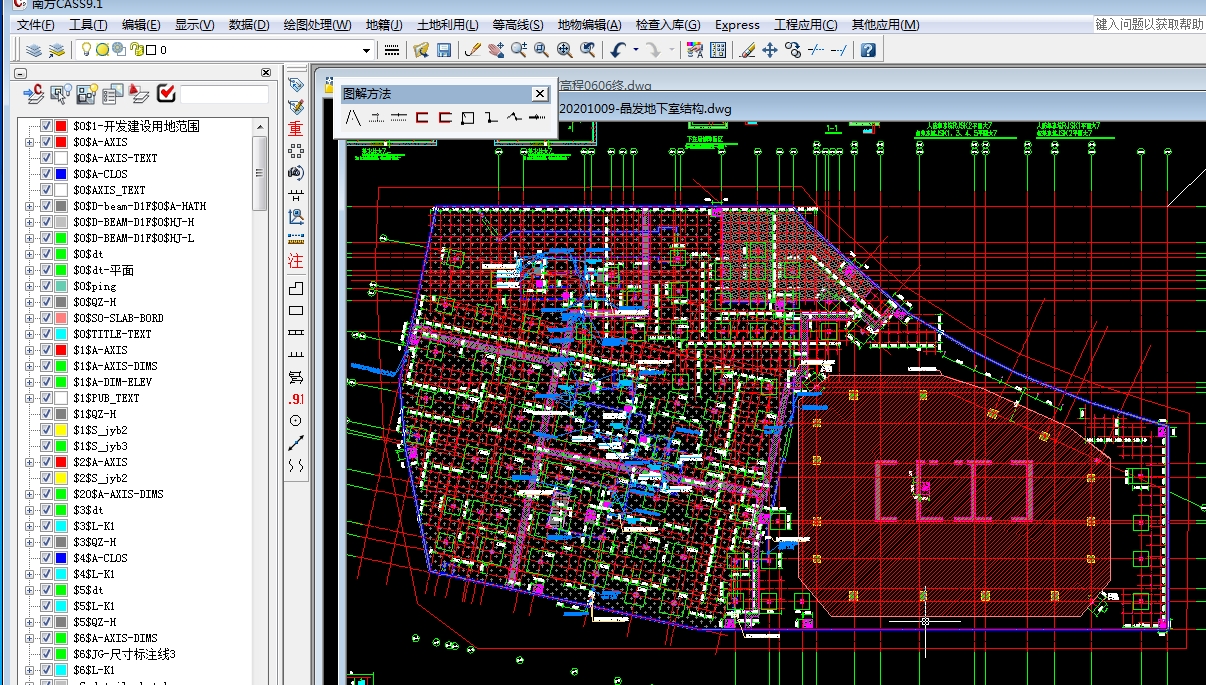Click the red 重 icon in vertical toolbar
The image size is (1206, 685).
(295, 129)
